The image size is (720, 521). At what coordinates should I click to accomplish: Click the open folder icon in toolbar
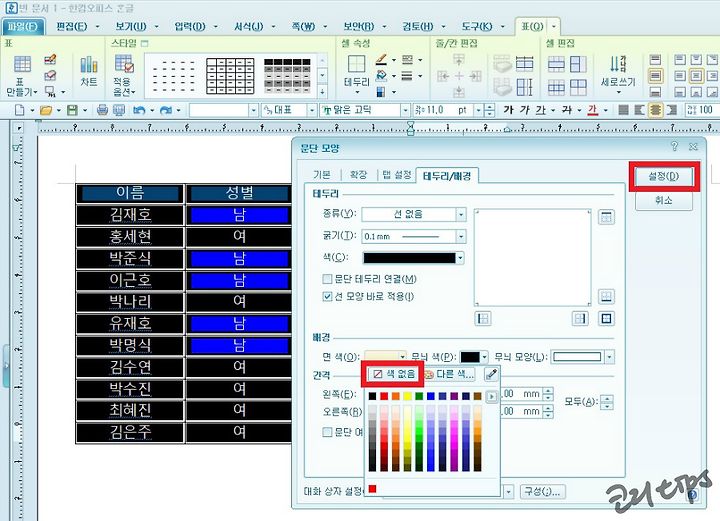[45, 110]
